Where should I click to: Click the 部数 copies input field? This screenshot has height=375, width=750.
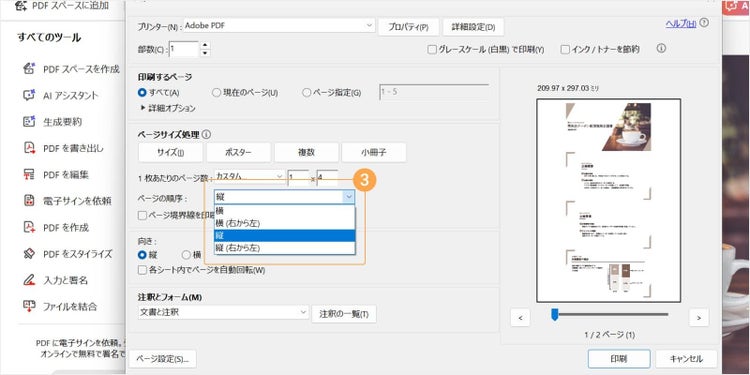183,49
